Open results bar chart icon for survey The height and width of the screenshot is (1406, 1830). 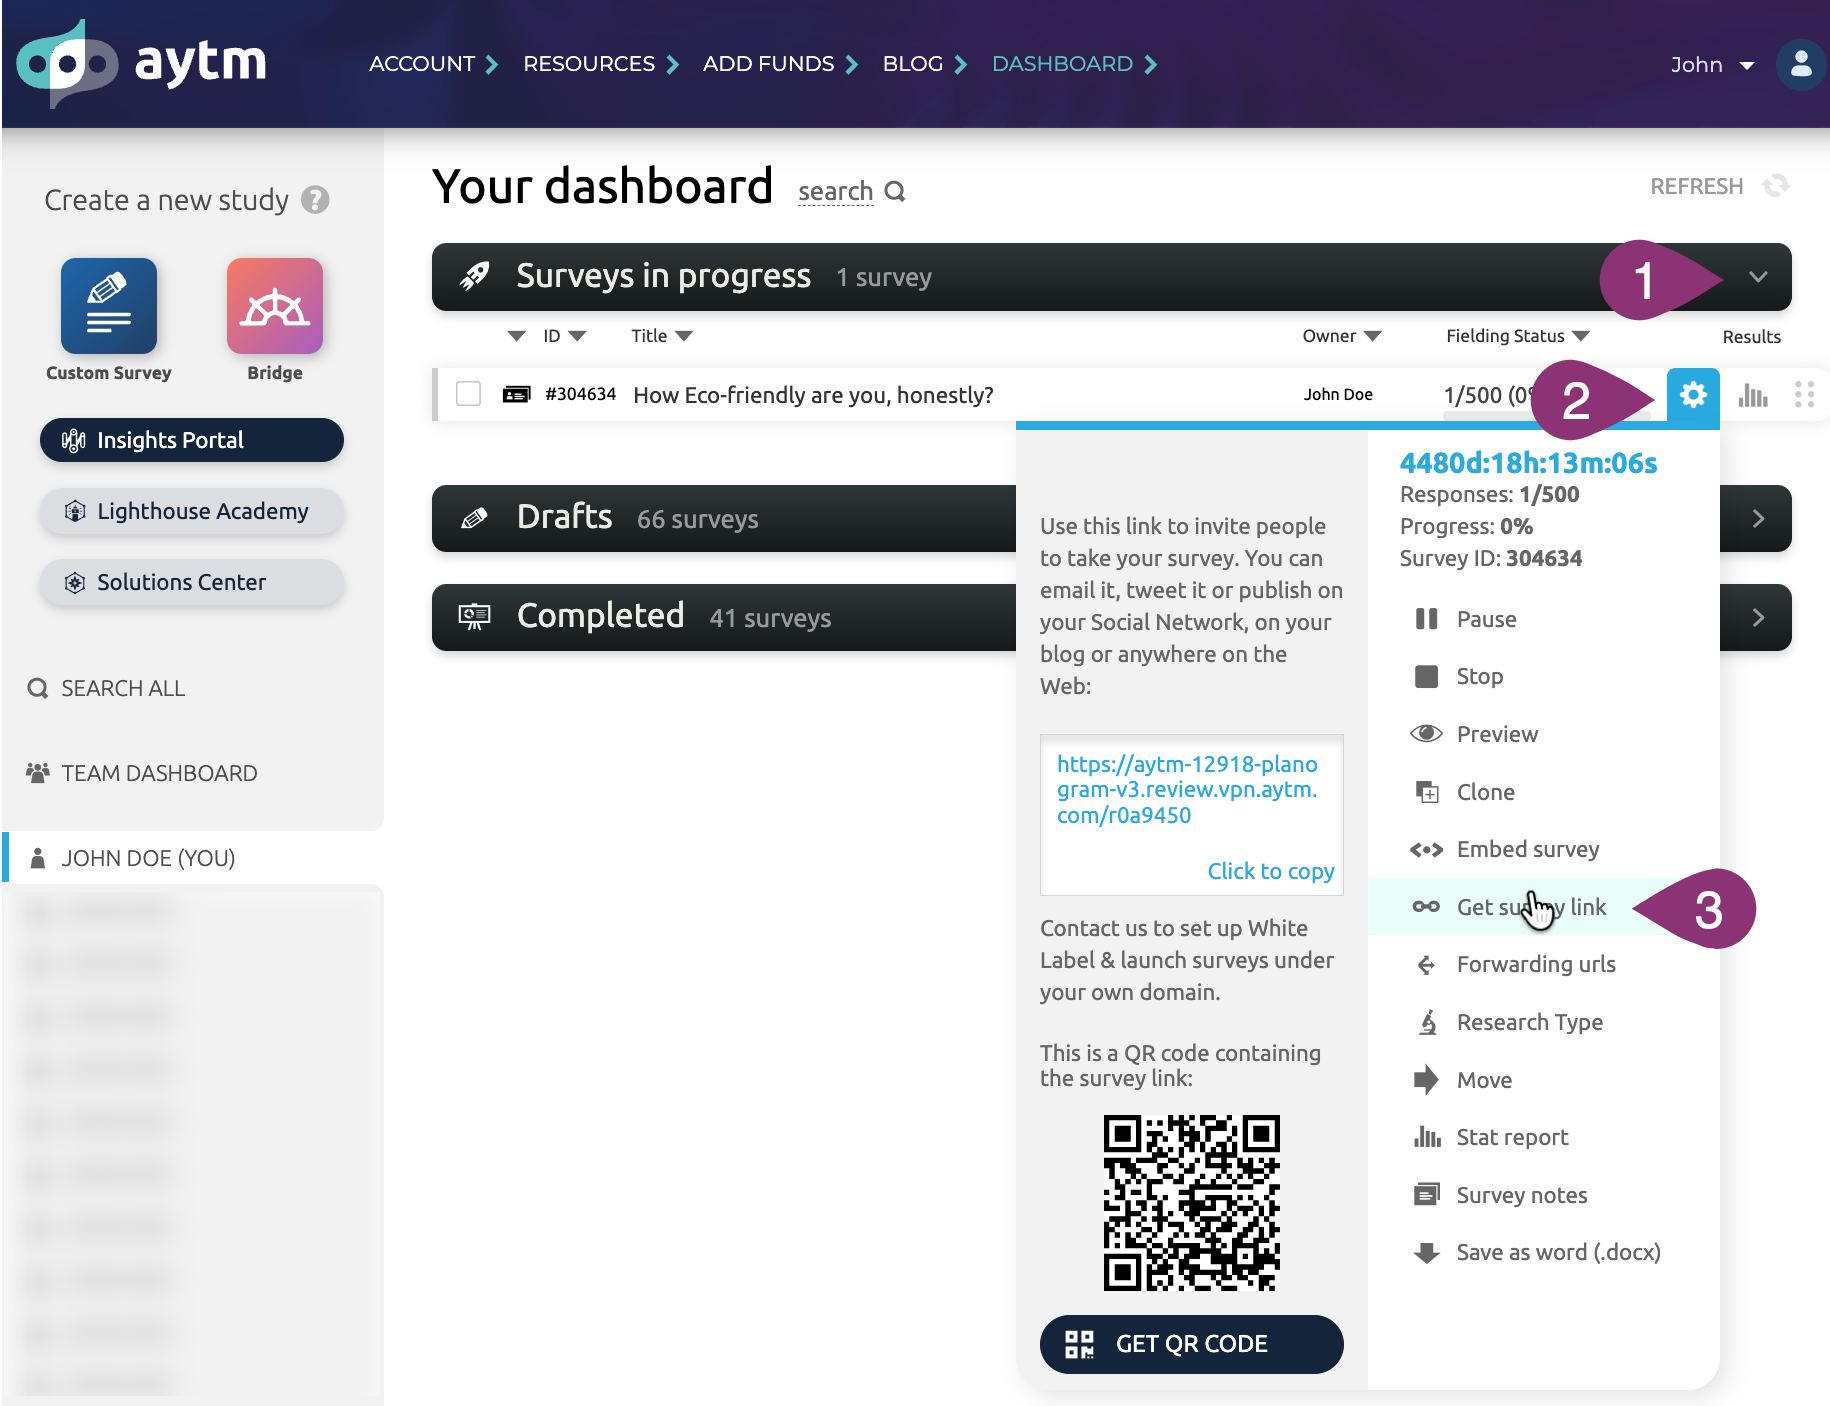pos(1753,395)
